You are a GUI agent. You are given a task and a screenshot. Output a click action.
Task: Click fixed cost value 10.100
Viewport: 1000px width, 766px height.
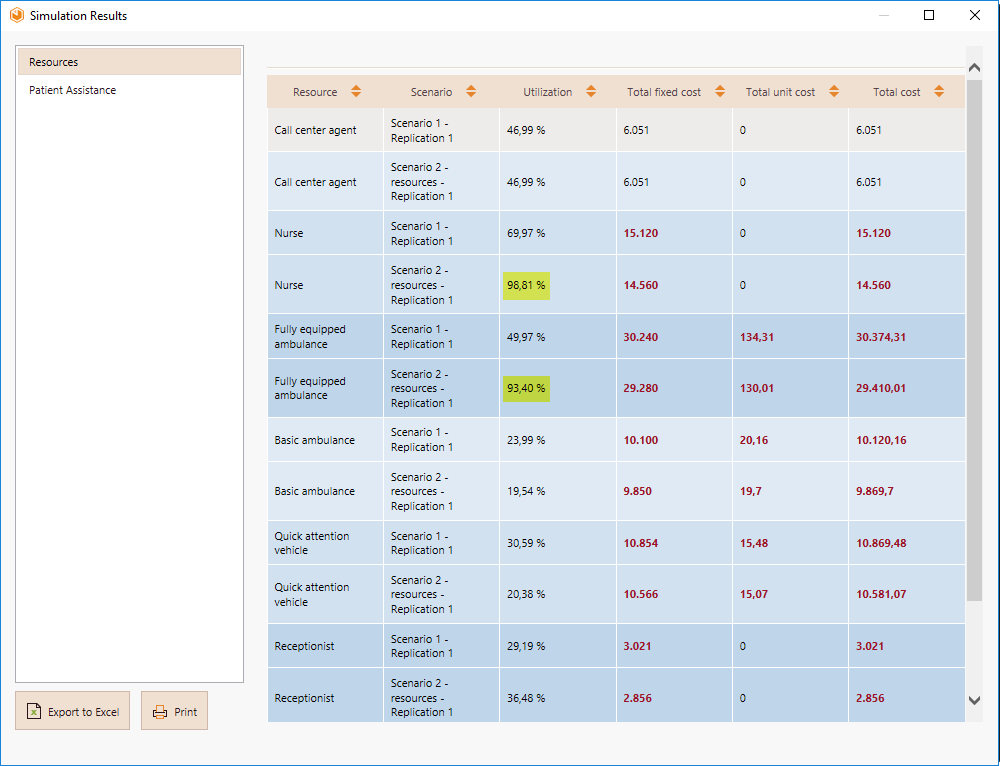pos(641,440)
